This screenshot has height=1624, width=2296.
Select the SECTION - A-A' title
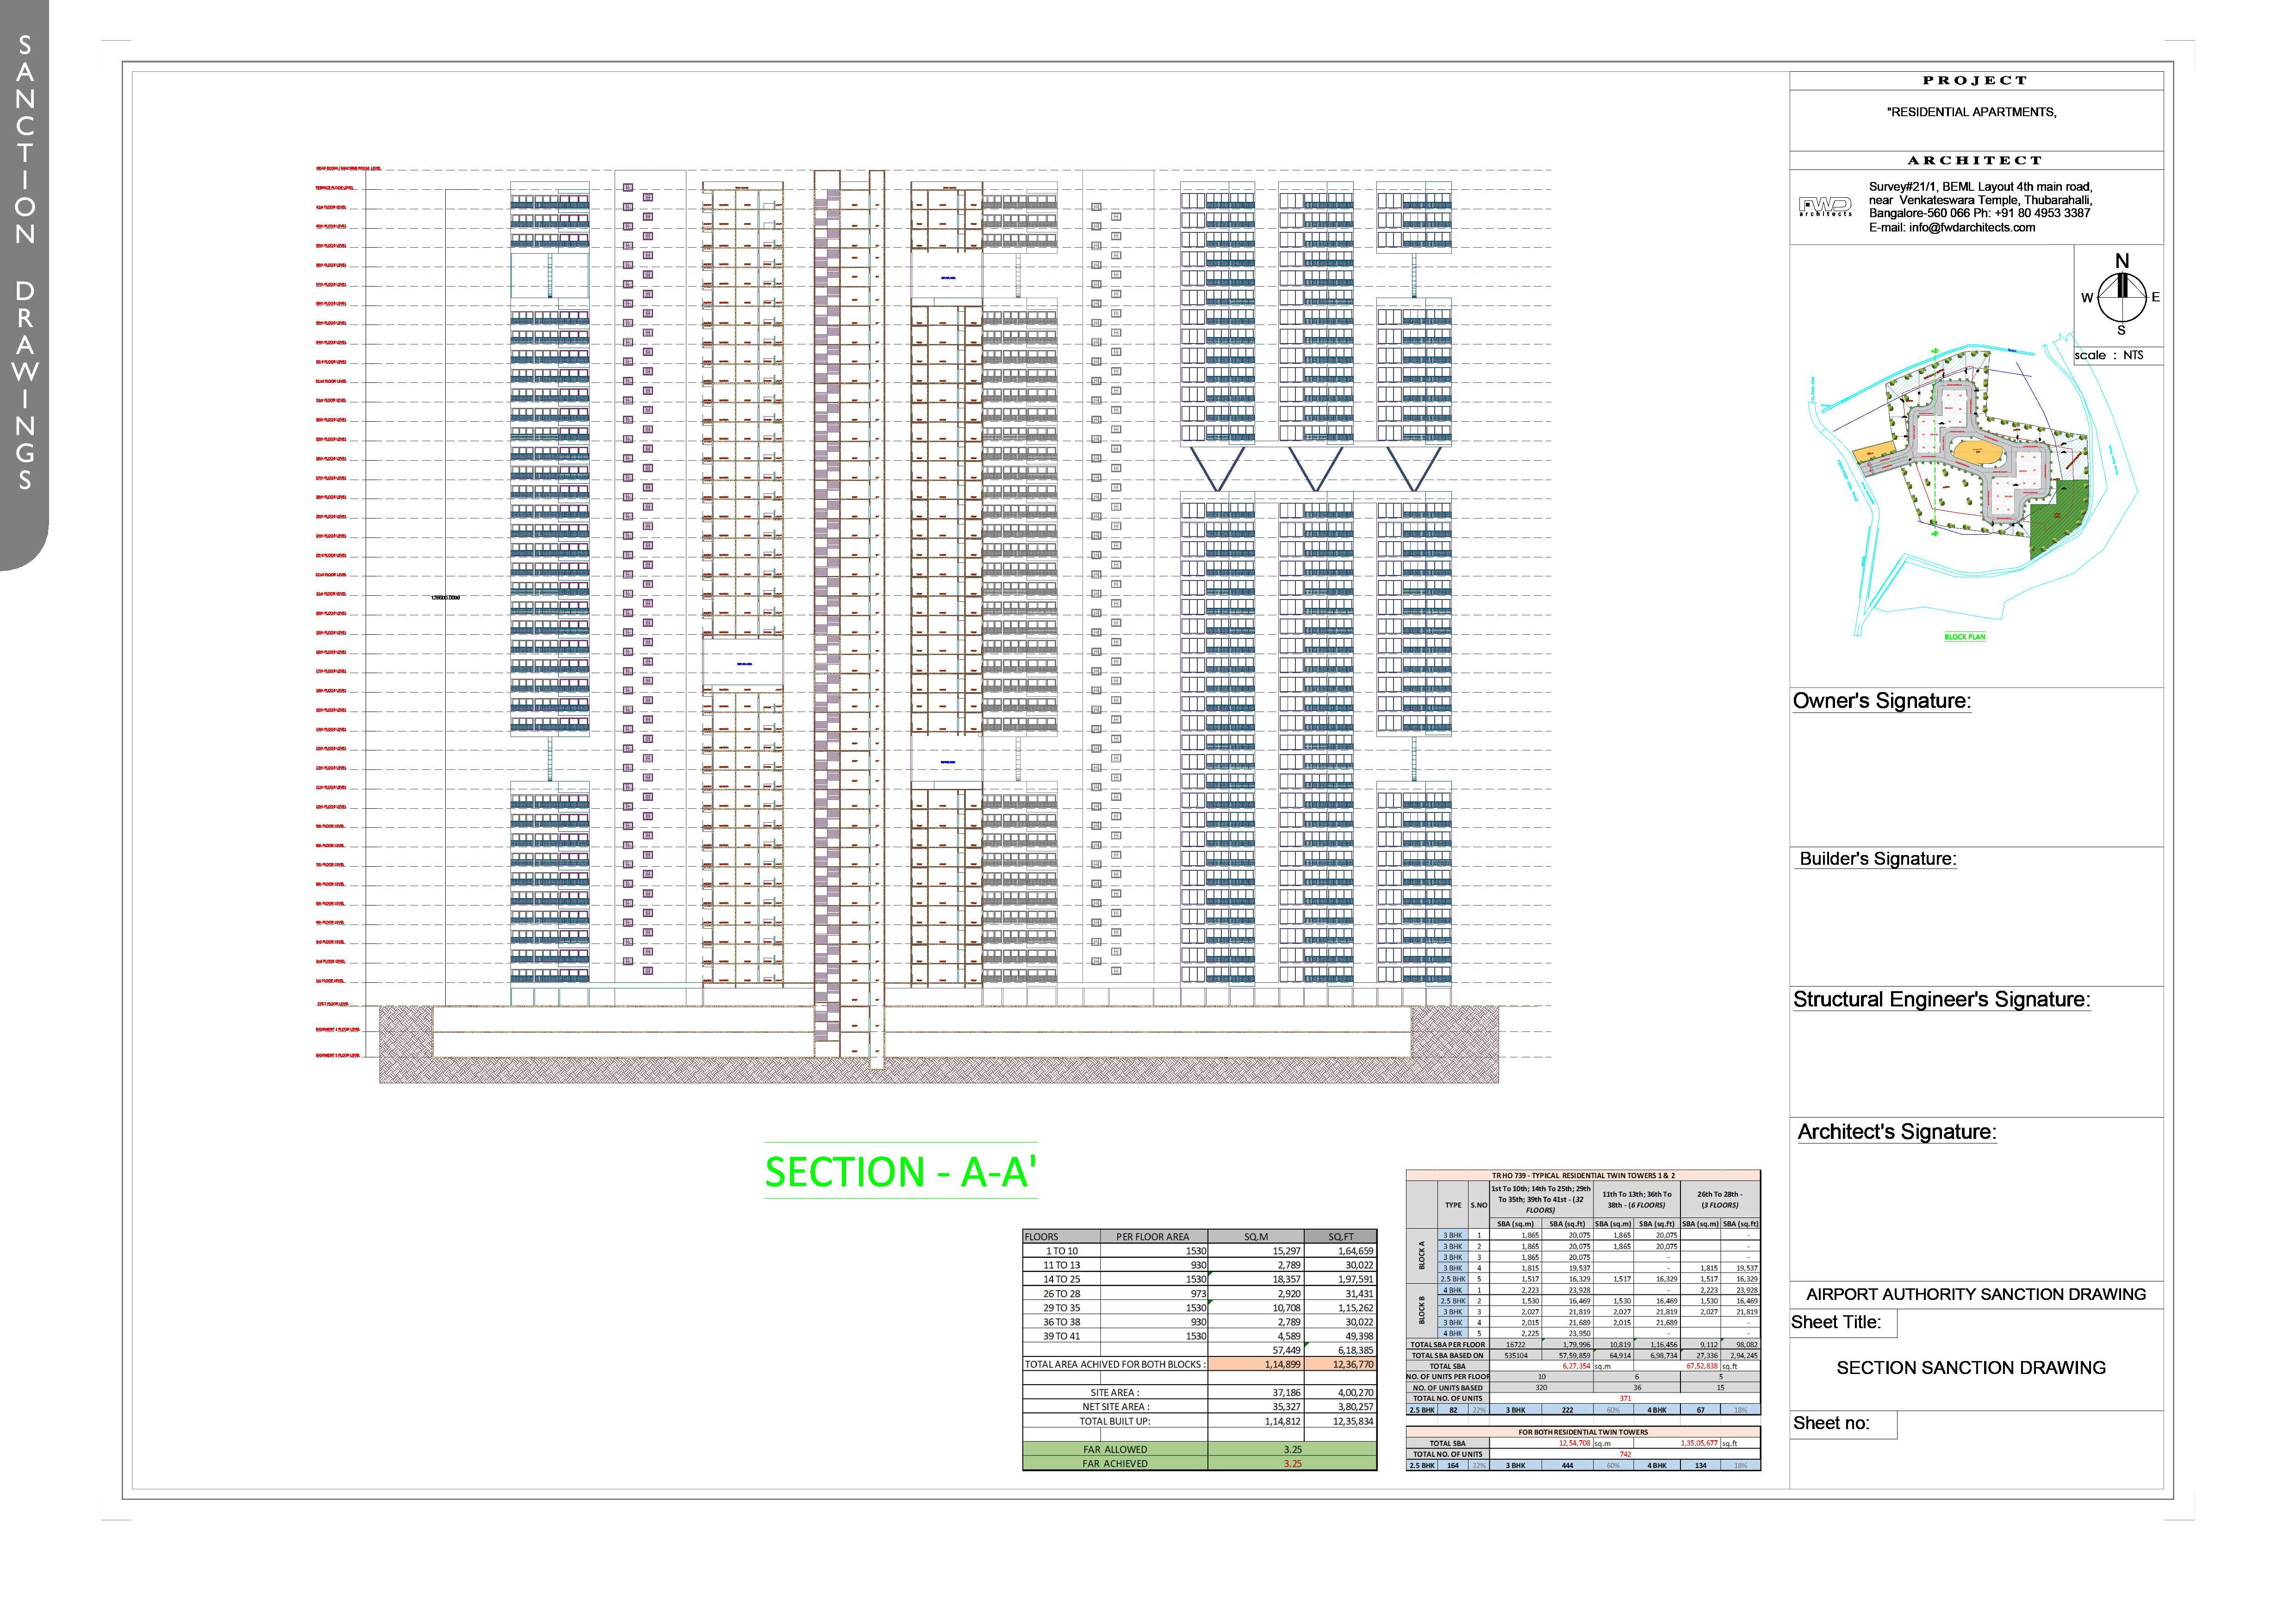900,1172
